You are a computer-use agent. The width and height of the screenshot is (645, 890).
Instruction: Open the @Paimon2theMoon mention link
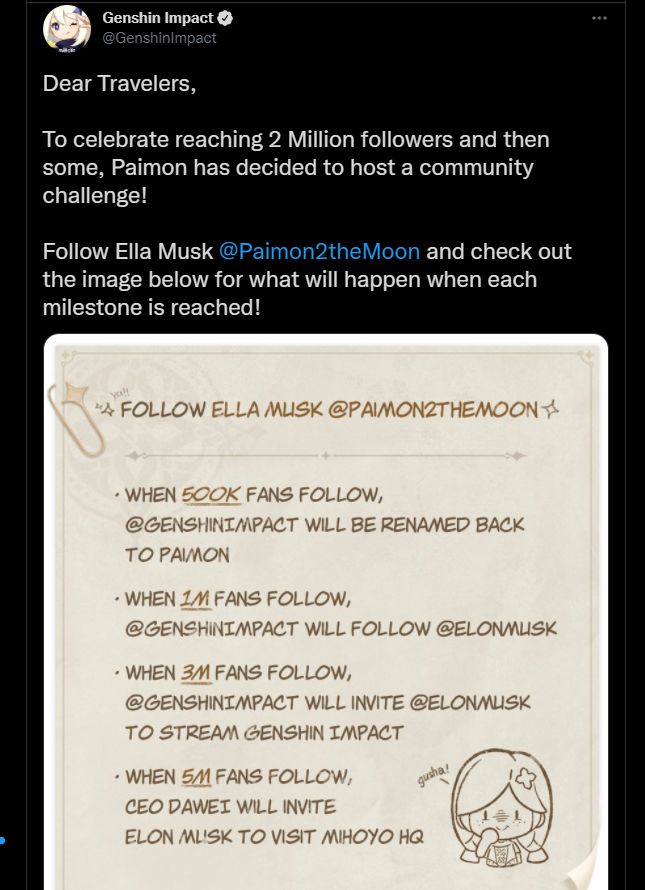tap(320, 251)
